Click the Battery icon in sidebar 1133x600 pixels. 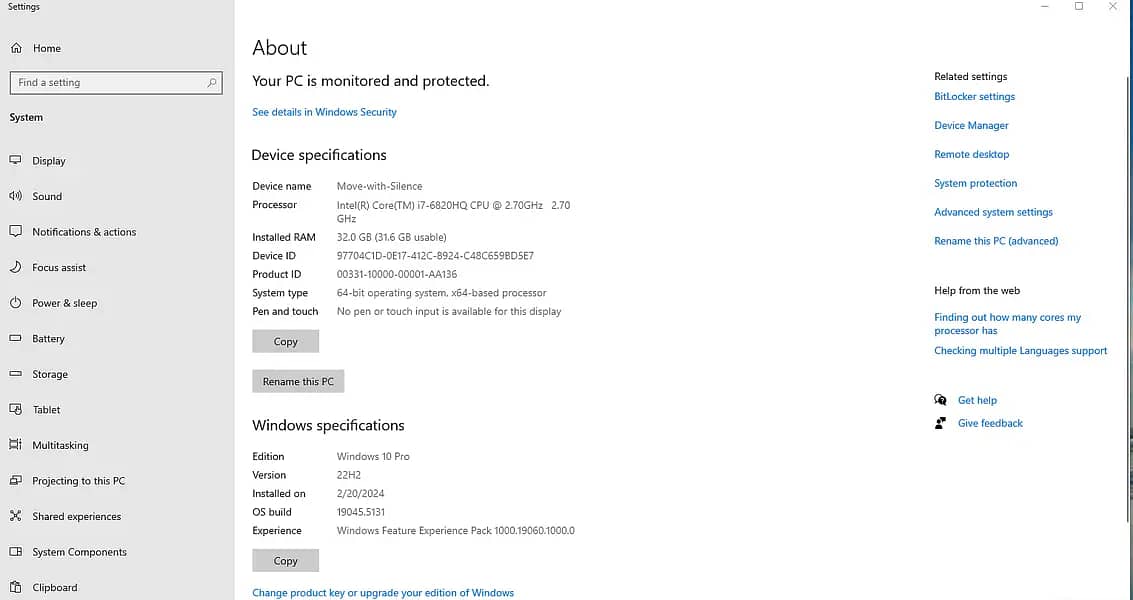(15, 339)
